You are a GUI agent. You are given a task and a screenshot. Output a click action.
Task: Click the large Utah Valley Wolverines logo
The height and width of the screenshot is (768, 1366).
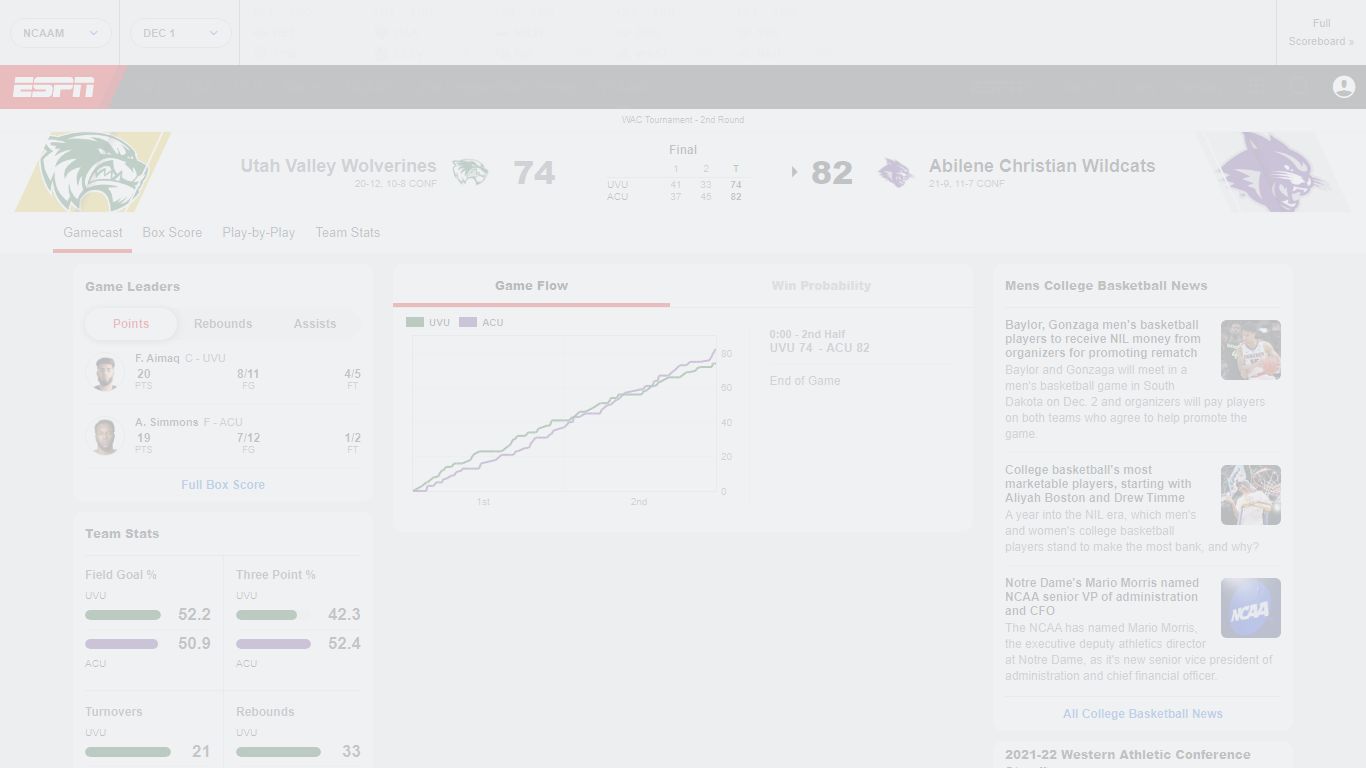[x=93, y=172]
